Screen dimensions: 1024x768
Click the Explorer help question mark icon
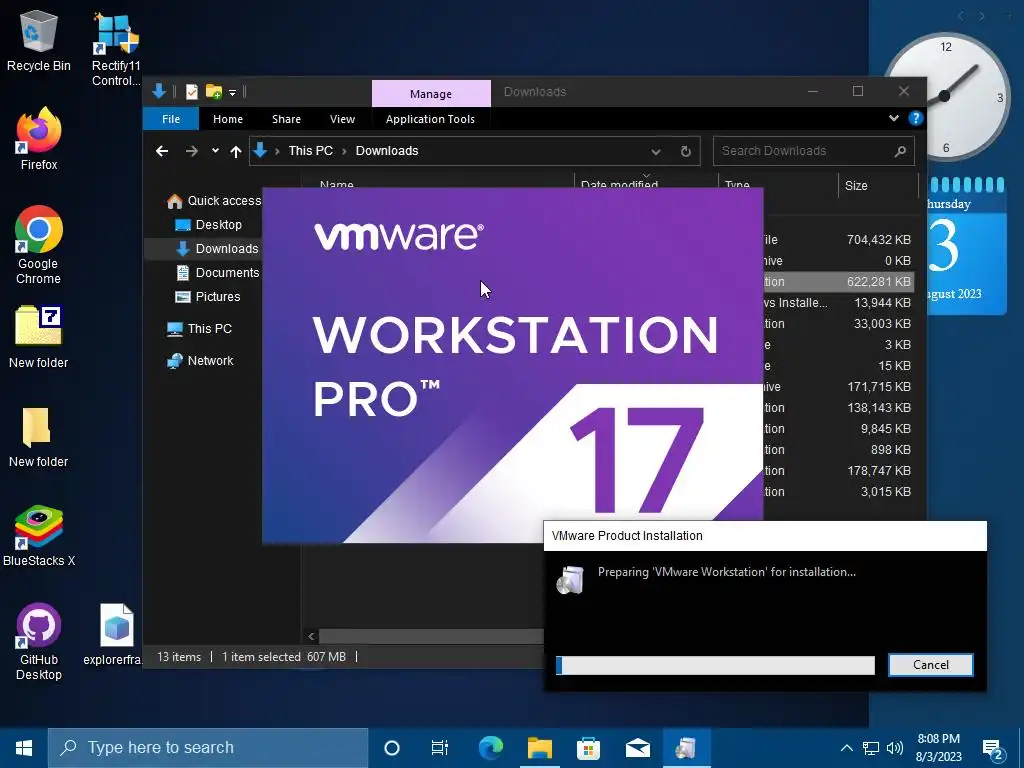pos(916,118)
